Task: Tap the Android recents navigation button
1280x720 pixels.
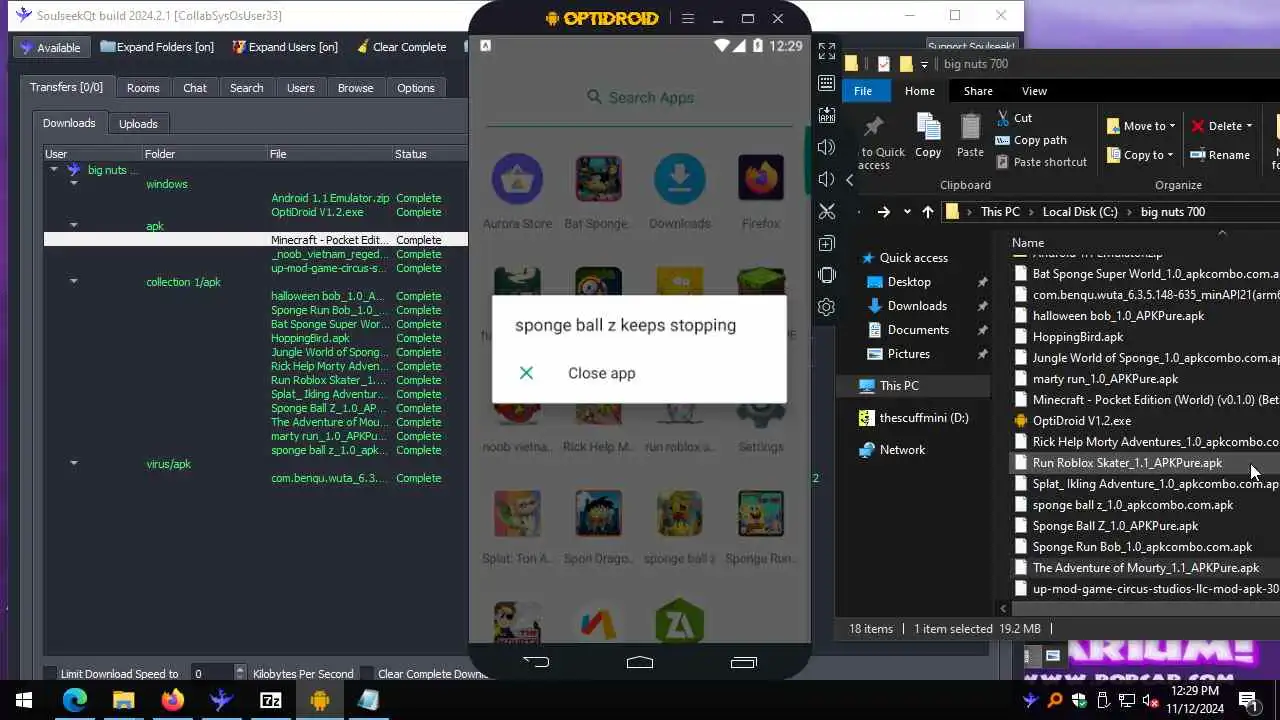Action: 744,662
